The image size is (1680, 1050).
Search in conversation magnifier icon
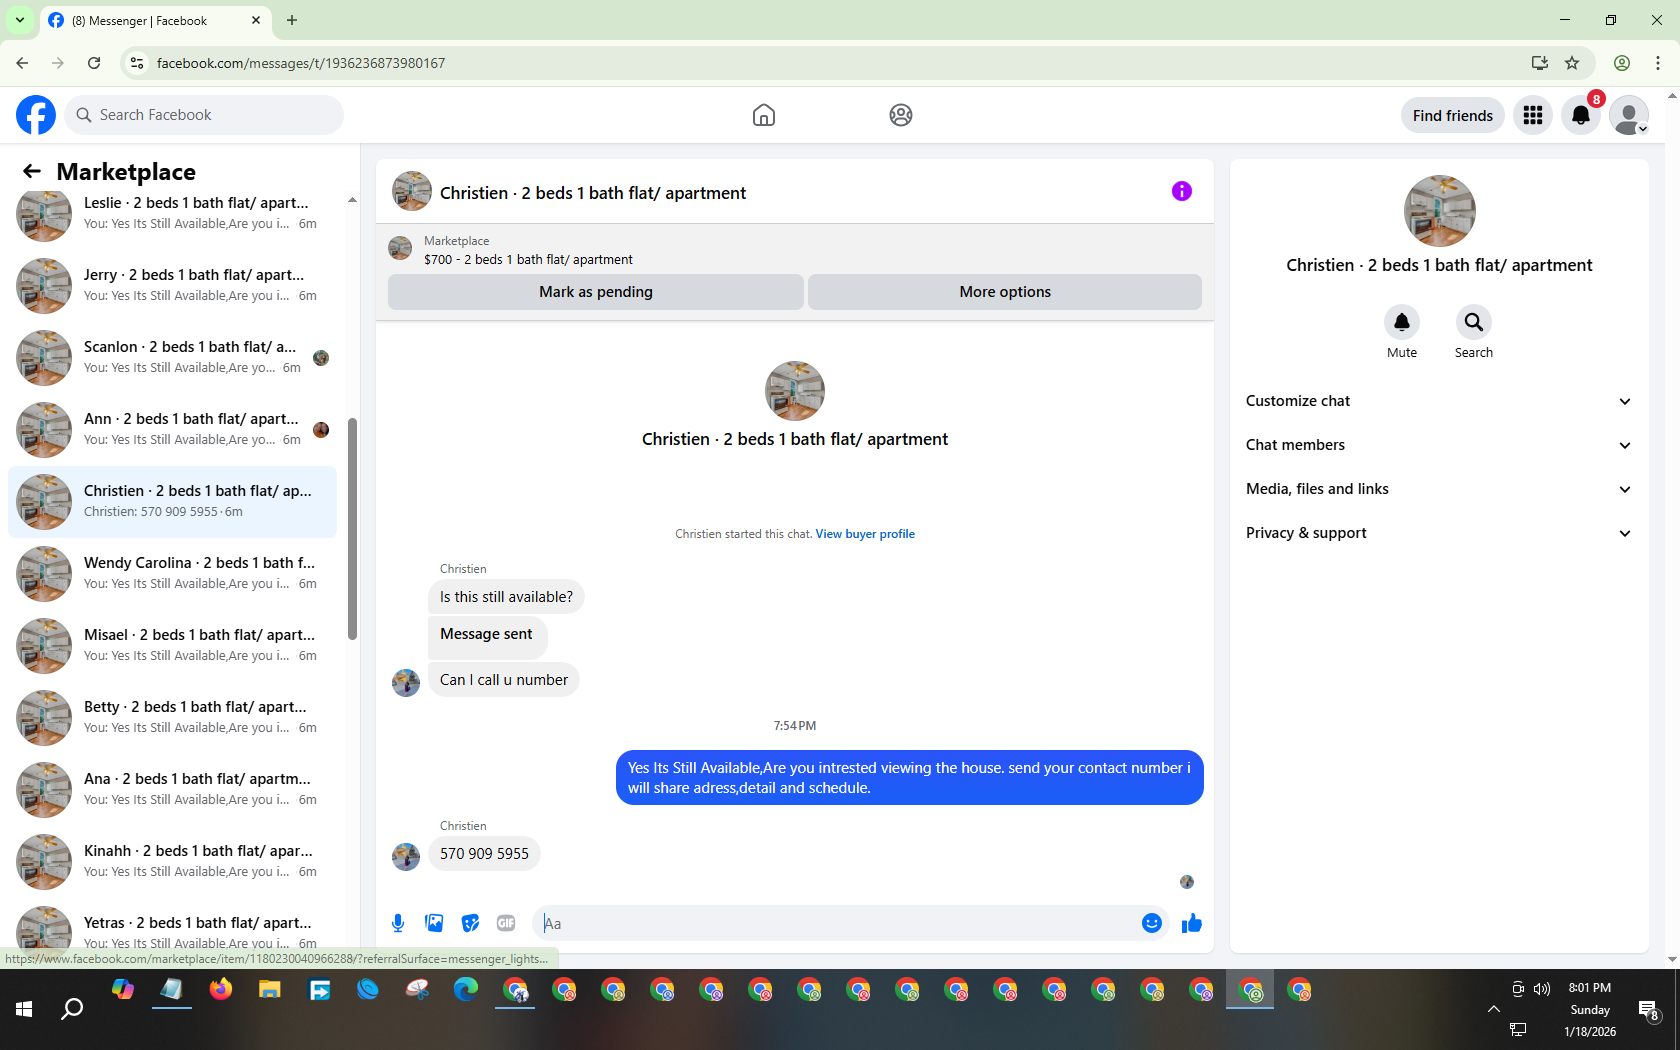(x=1474, y=322)
